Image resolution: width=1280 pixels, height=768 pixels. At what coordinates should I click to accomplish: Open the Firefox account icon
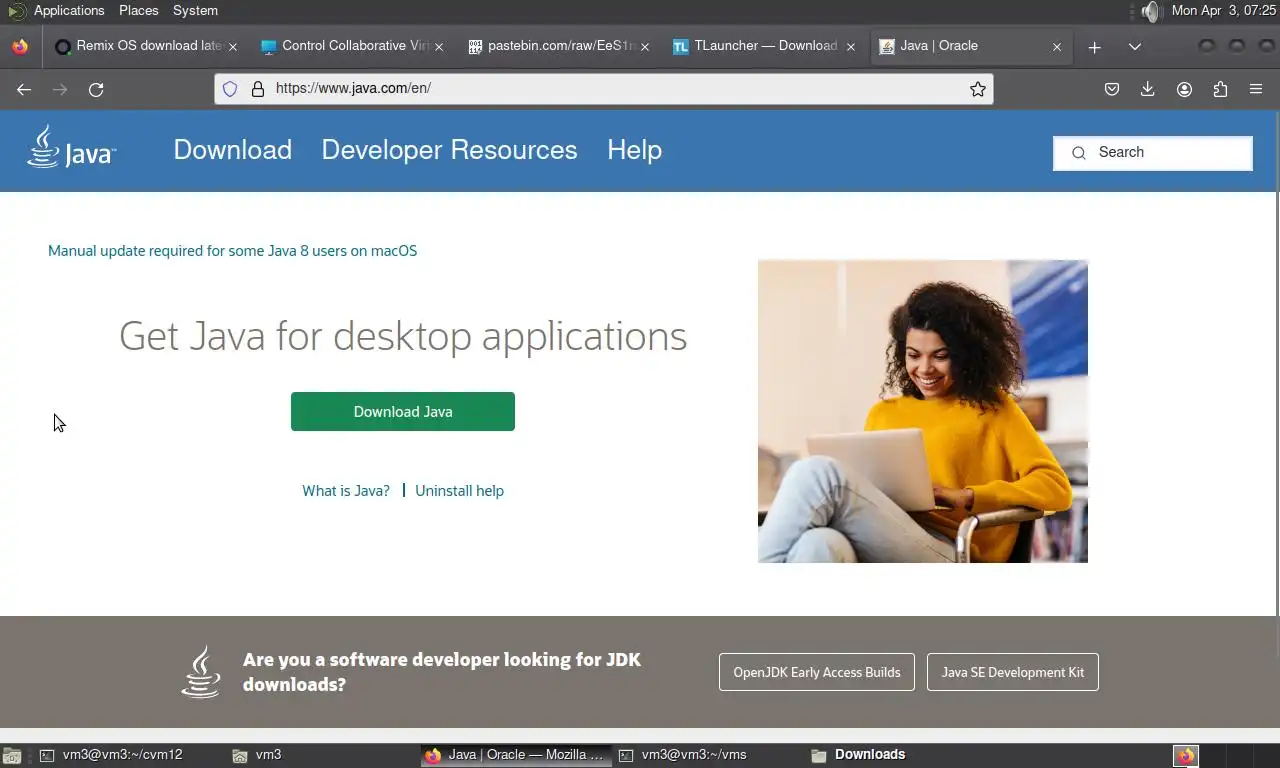[1184, 89]
